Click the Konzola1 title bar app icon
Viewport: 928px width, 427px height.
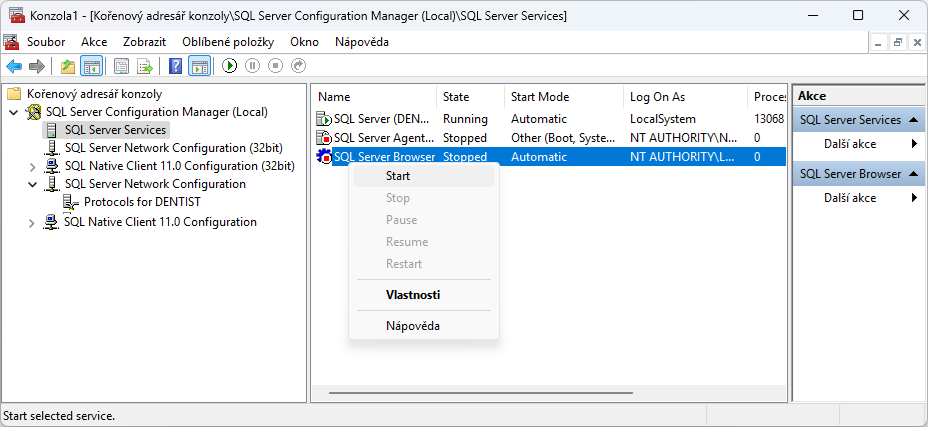(16, 16)
